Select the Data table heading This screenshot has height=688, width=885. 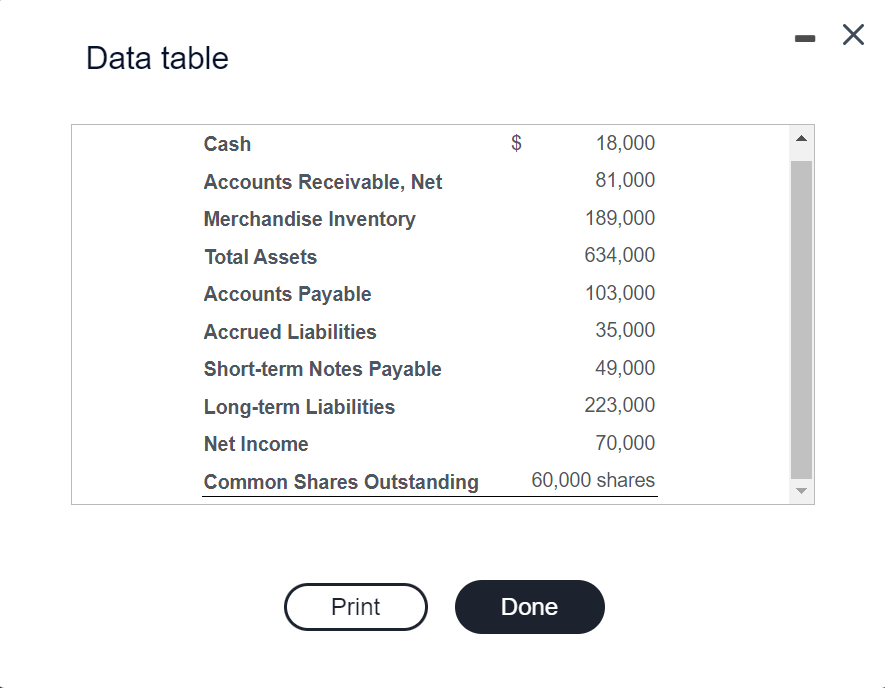(x=157, y=58)
